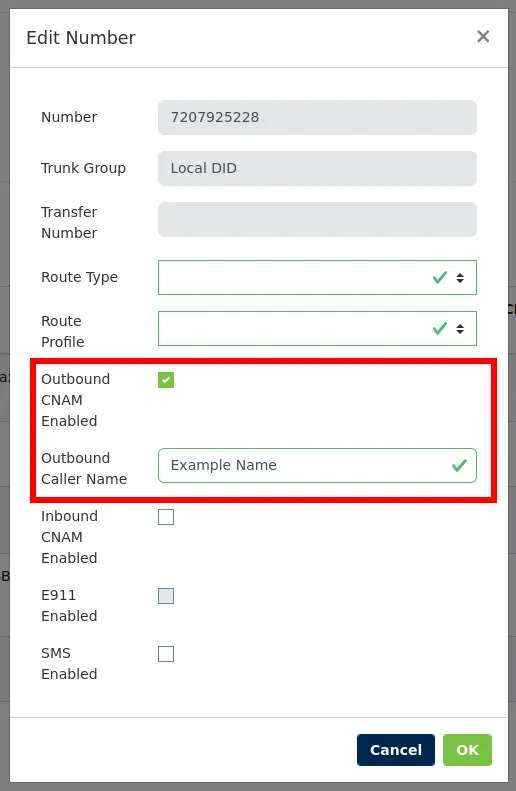The image size is (516, 791).
Task: Click the SMS Enabled label text
Action: click(69, 663)
